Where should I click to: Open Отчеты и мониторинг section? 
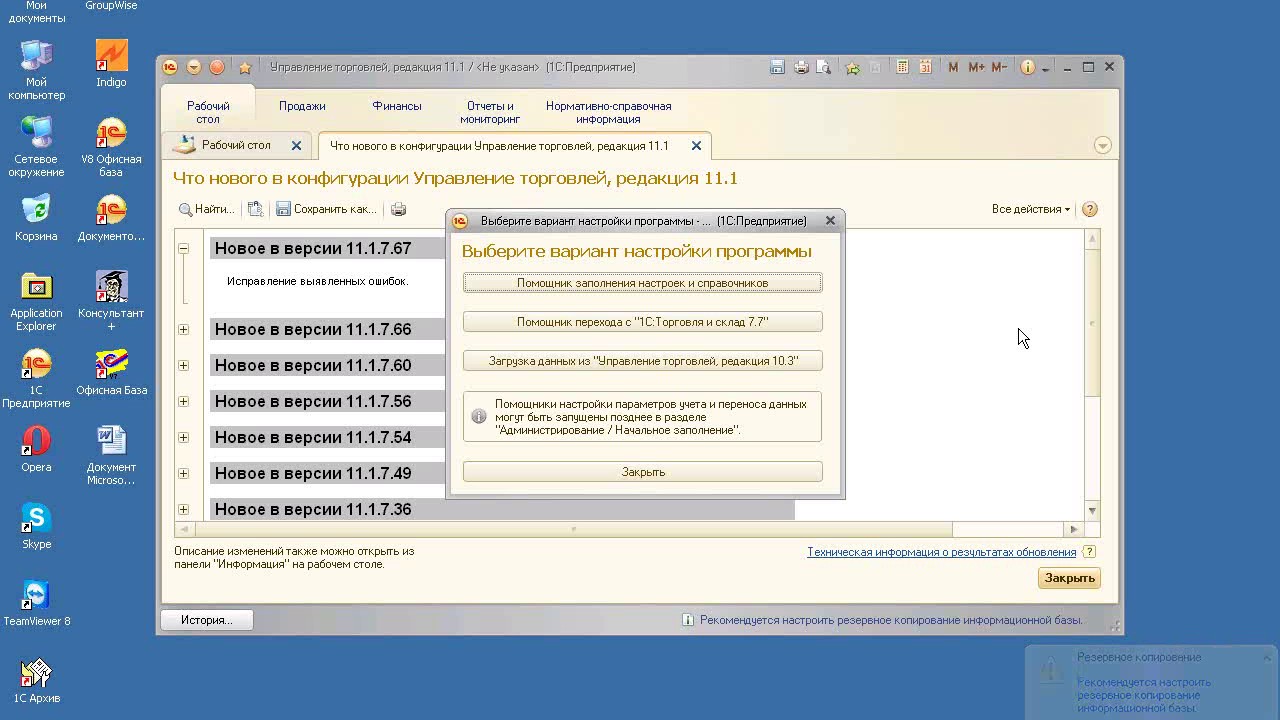[490, 112]
